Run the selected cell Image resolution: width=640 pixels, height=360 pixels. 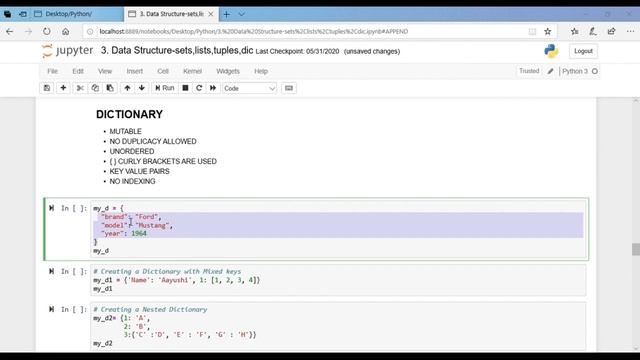point(164,88)
